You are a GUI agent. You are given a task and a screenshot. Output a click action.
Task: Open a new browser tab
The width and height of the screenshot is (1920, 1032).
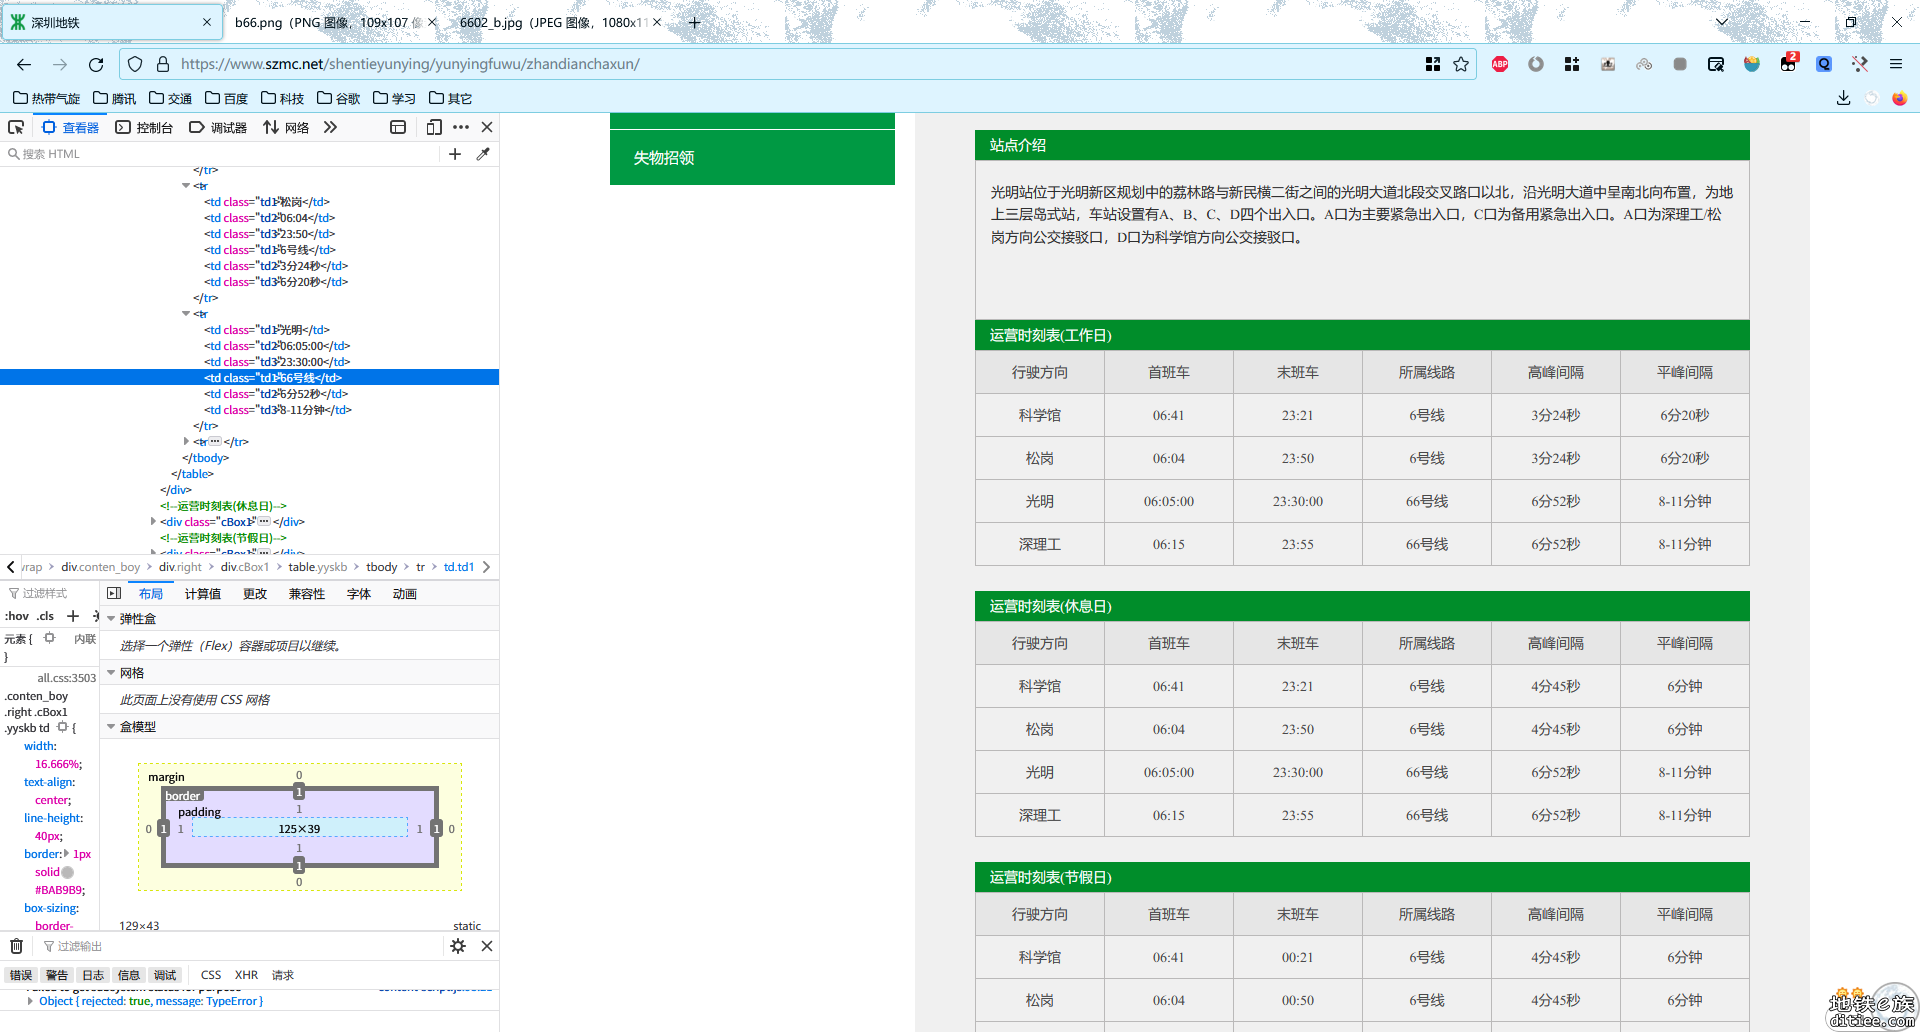[694, 22]
